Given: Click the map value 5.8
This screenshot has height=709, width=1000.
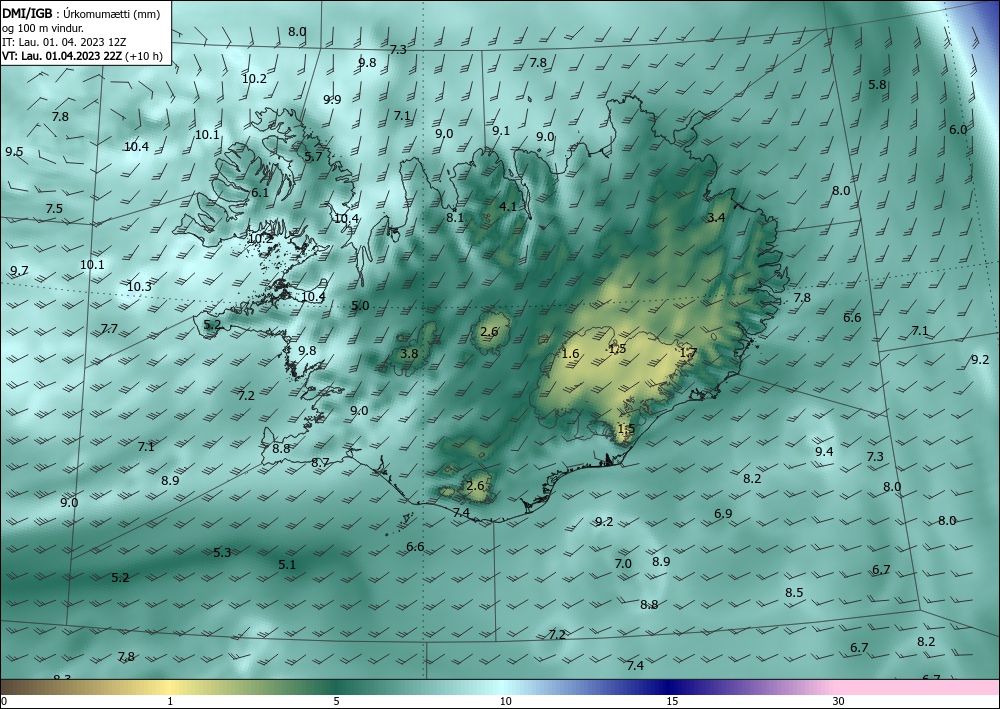Looking at the screenshot, I should tap(878, 85).
